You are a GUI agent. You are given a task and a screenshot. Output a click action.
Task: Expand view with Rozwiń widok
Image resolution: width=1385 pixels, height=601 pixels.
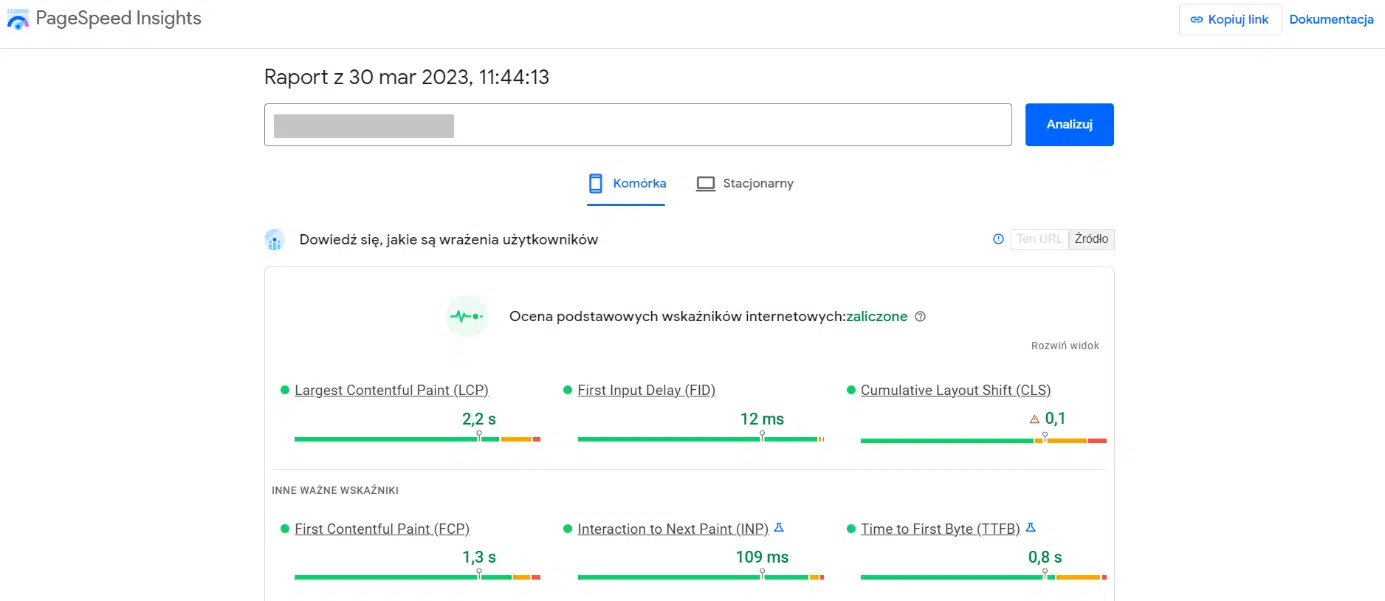[1065, 346]
